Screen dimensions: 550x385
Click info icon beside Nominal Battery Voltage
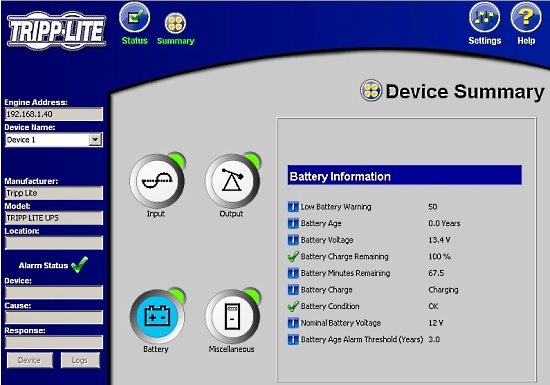[293, 323]
